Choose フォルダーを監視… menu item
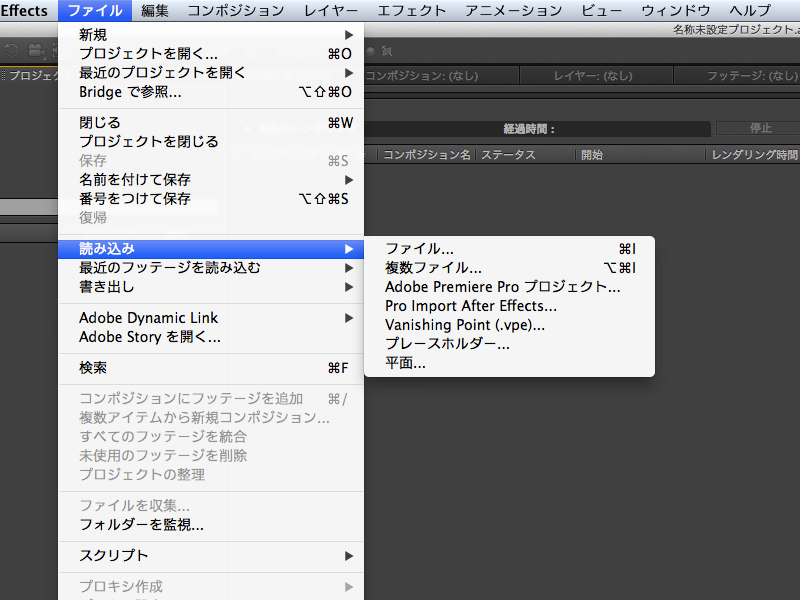The image size is (800, 600). point(211,524)
